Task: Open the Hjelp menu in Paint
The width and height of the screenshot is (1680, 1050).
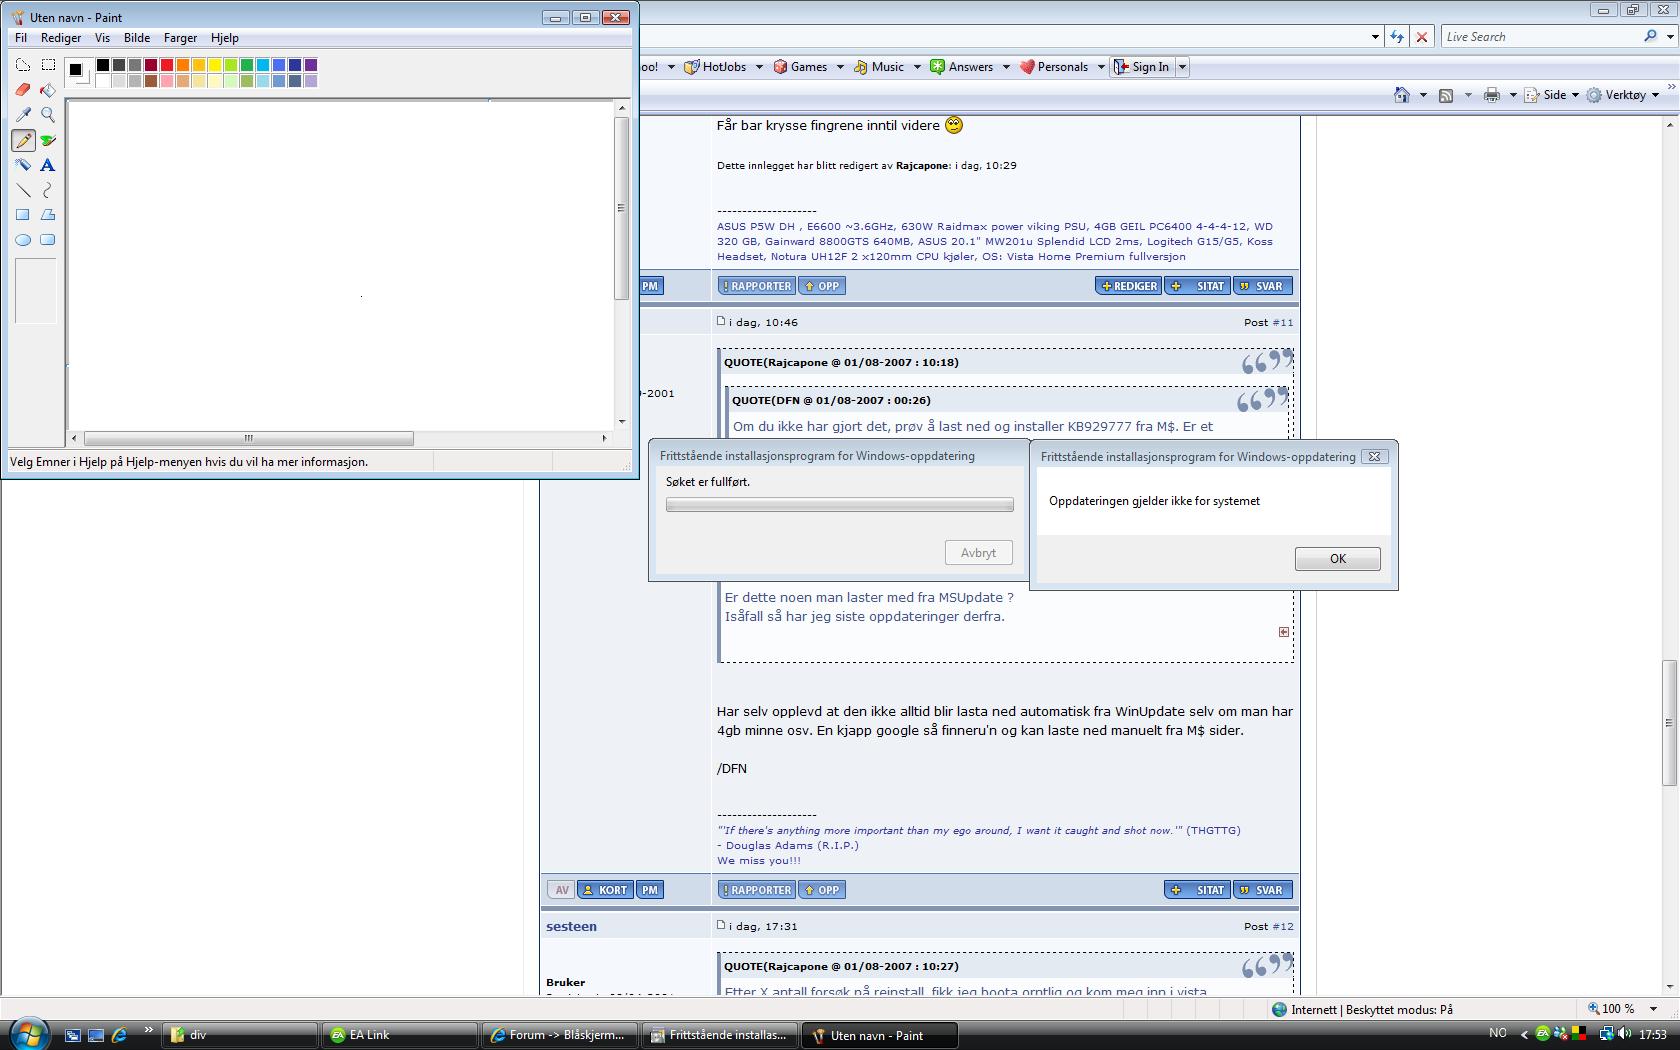Action: [225, 38]
